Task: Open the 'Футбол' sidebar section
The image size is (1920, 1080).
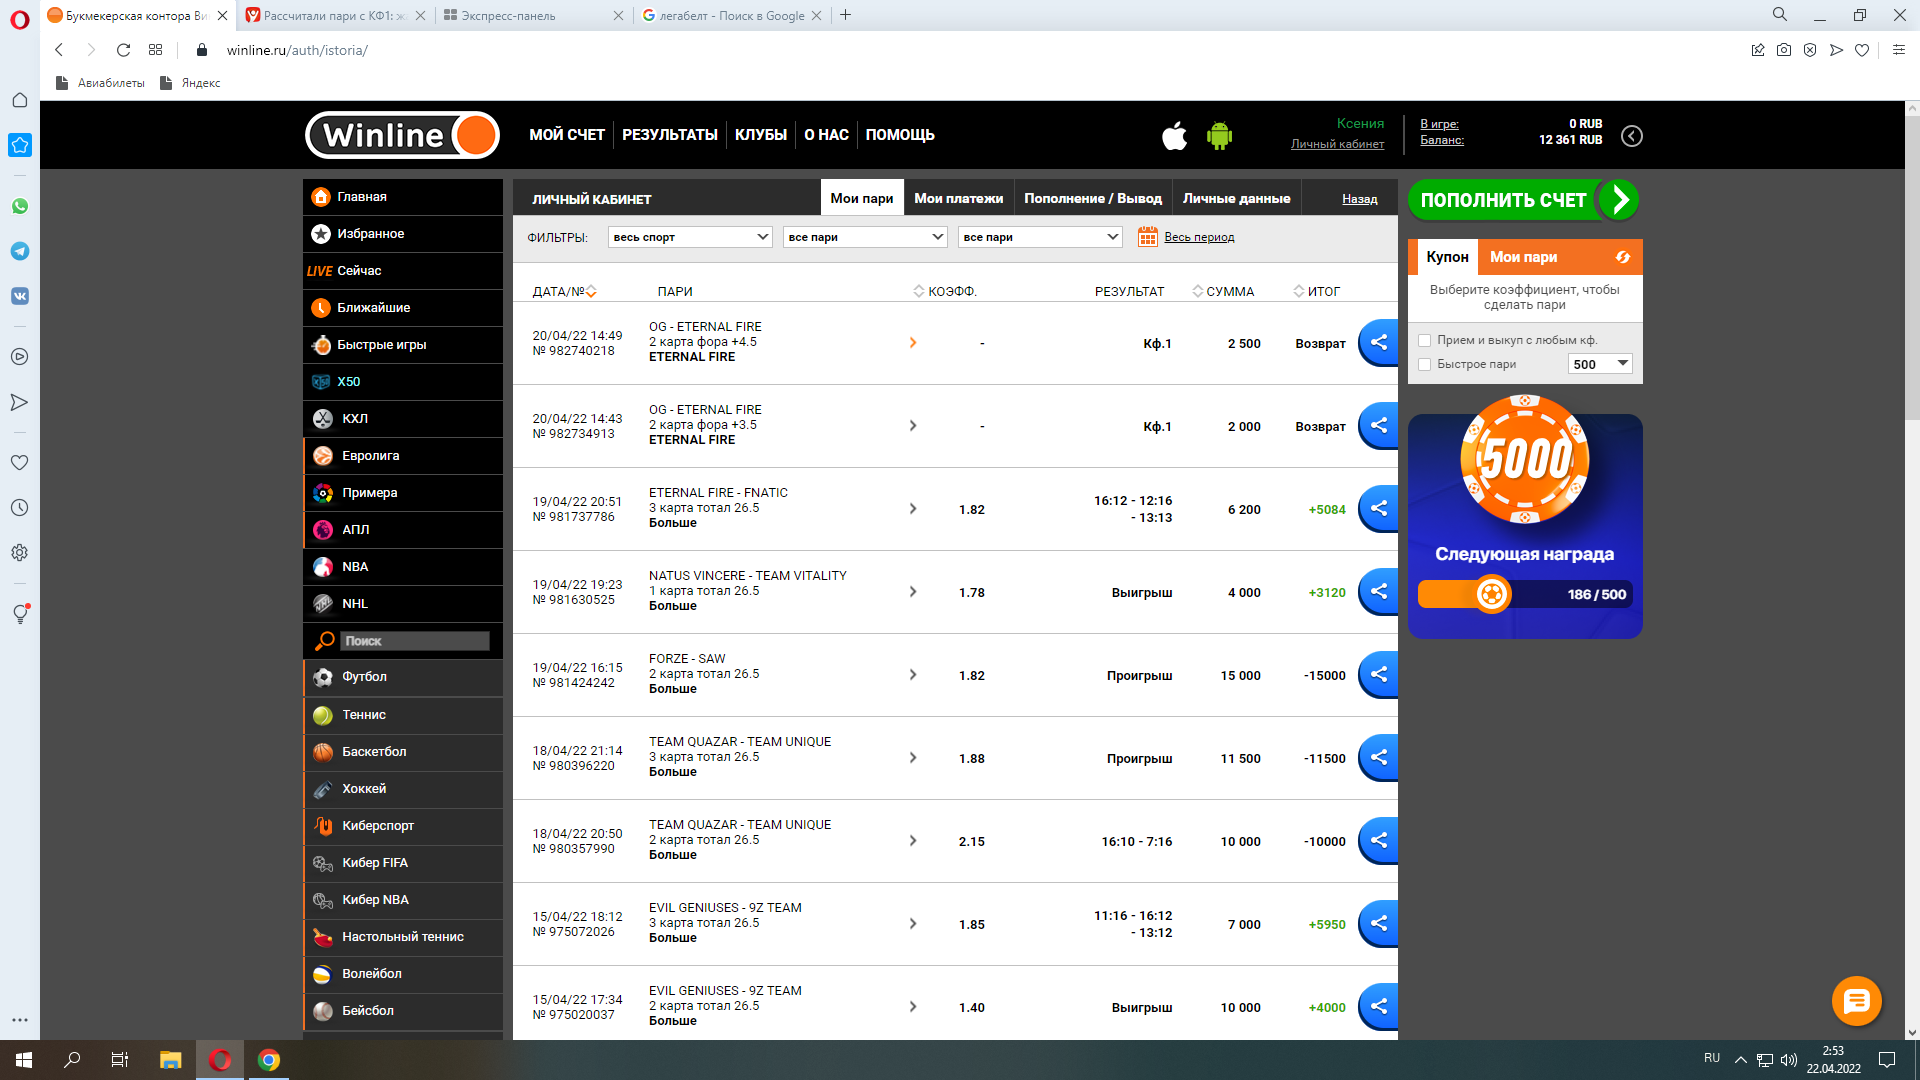Action: (403, 677)
